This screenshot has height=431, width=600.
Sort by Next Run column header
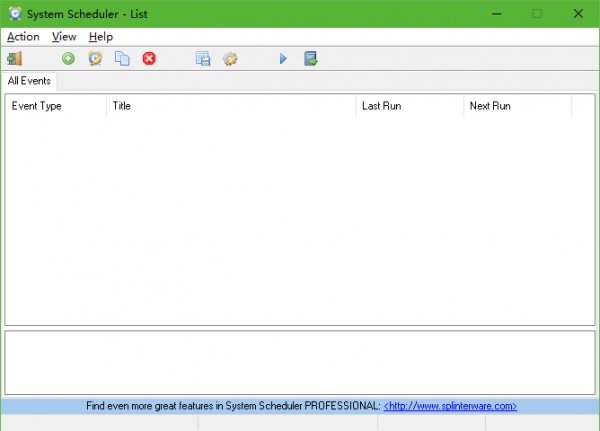click(518, 106)
